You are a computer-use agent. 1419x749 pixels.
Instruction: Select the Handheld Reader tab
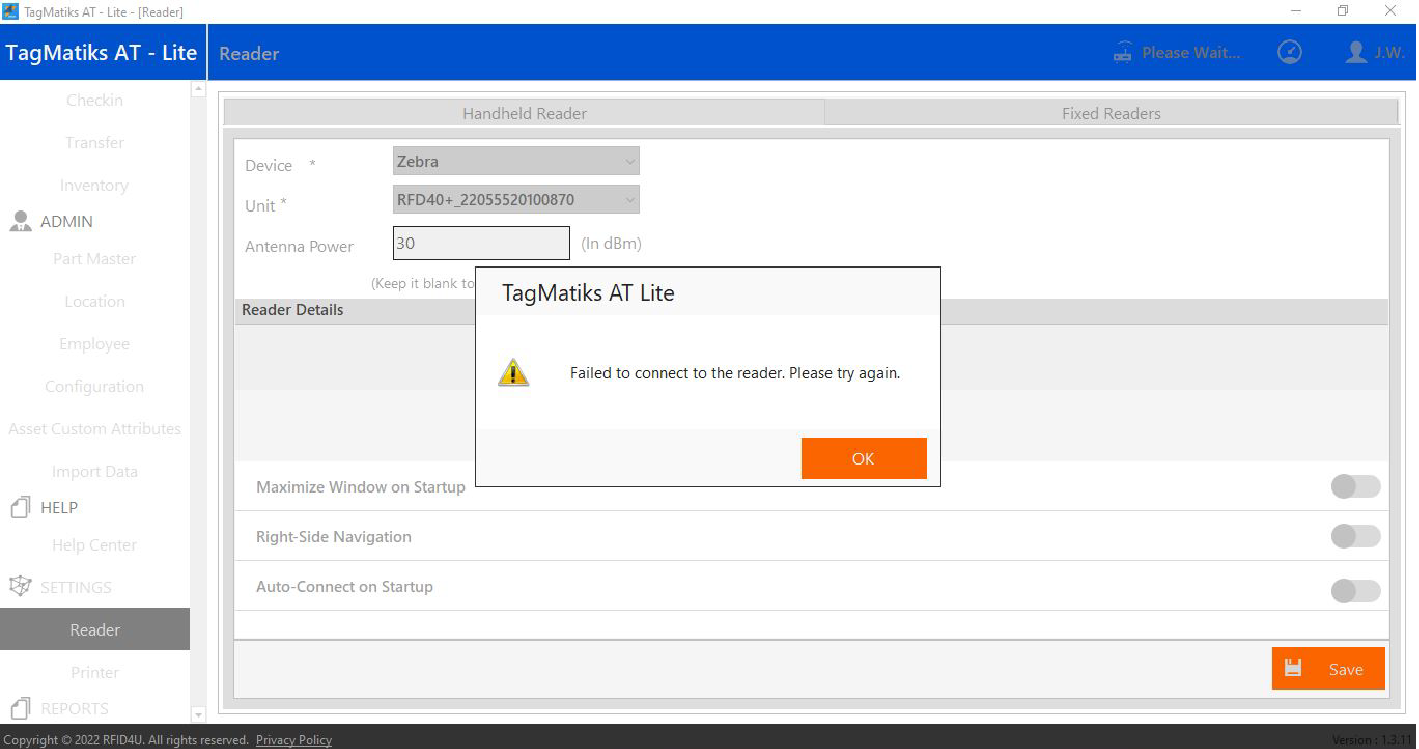[x=524, y=114]
